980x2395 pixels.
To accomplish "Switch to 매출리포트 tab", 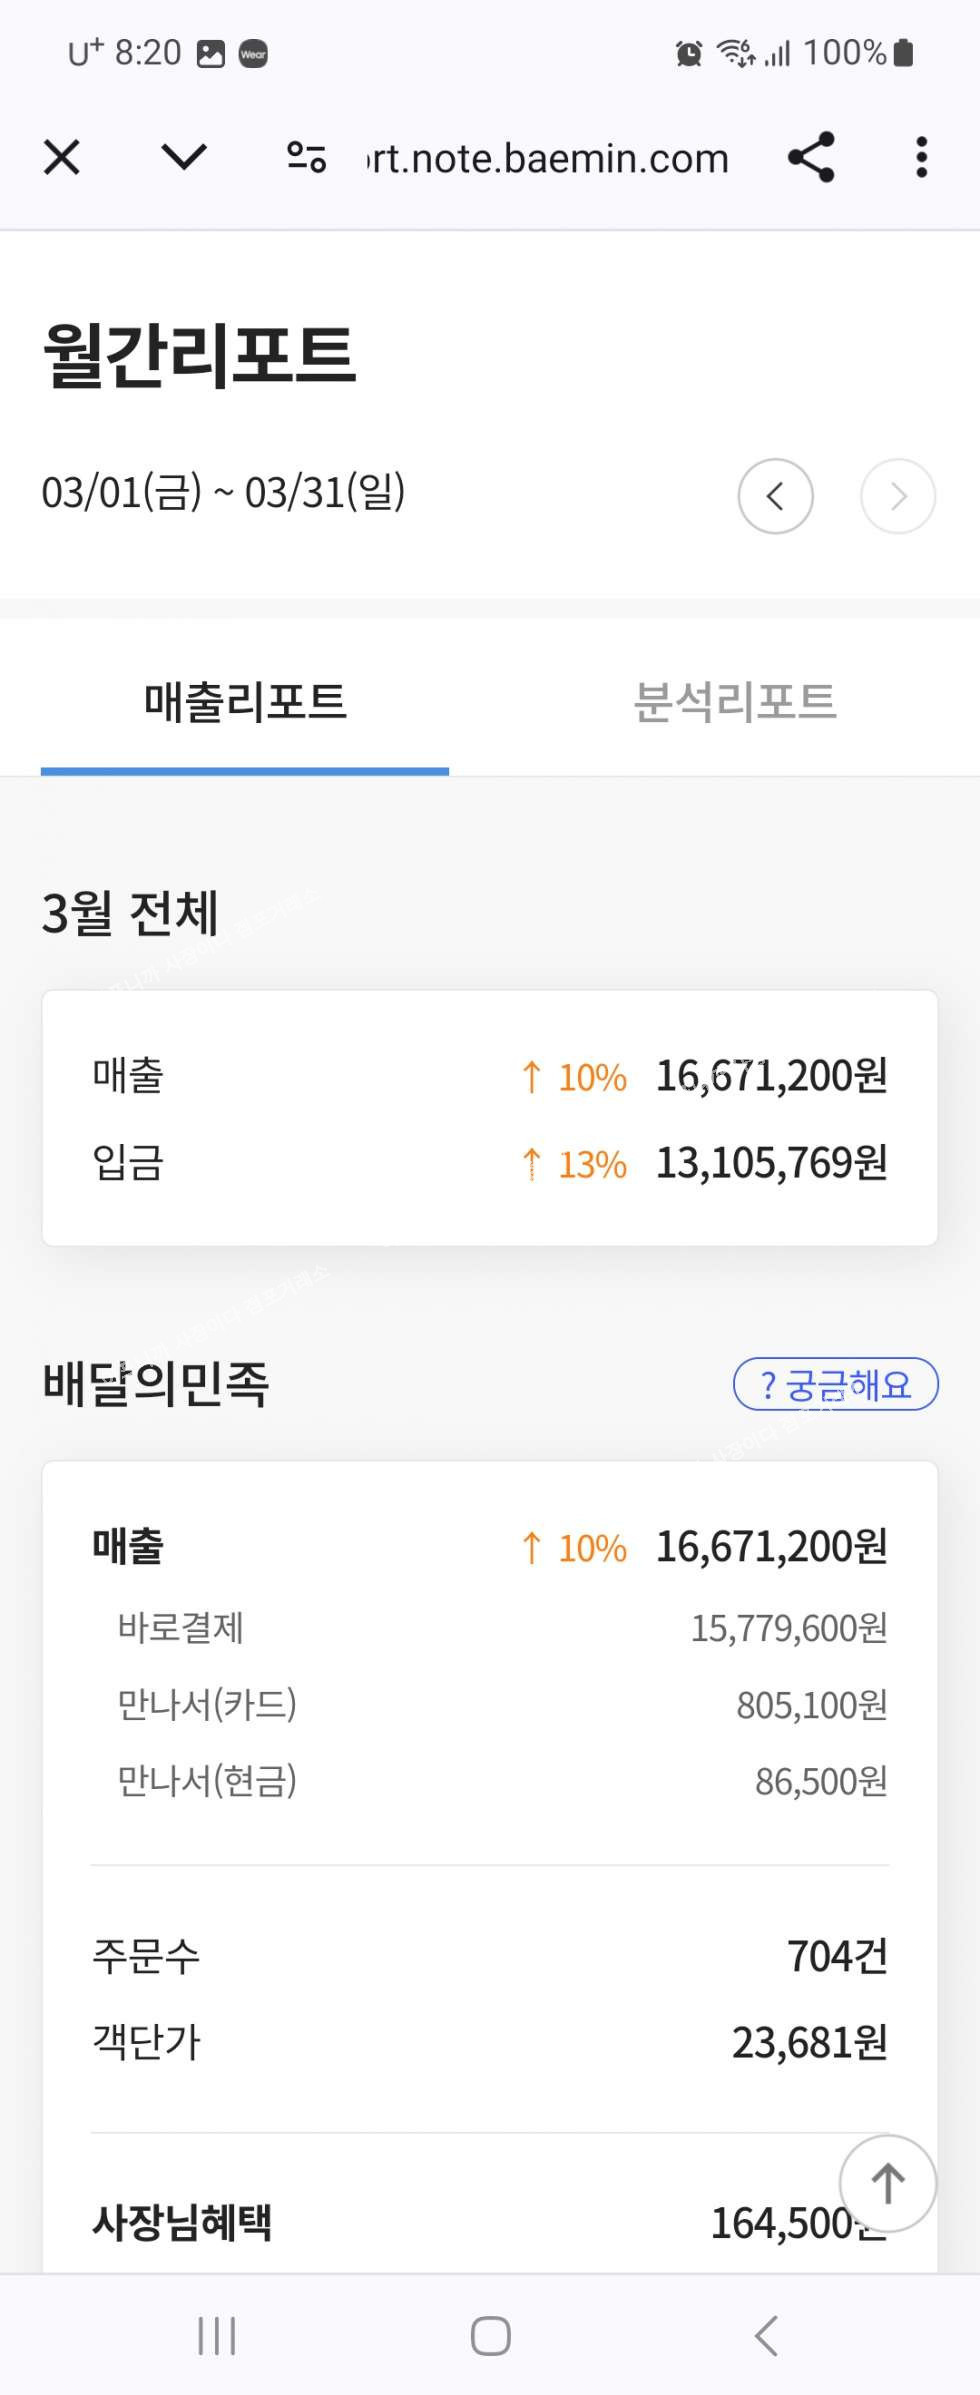I will (245, 702).
